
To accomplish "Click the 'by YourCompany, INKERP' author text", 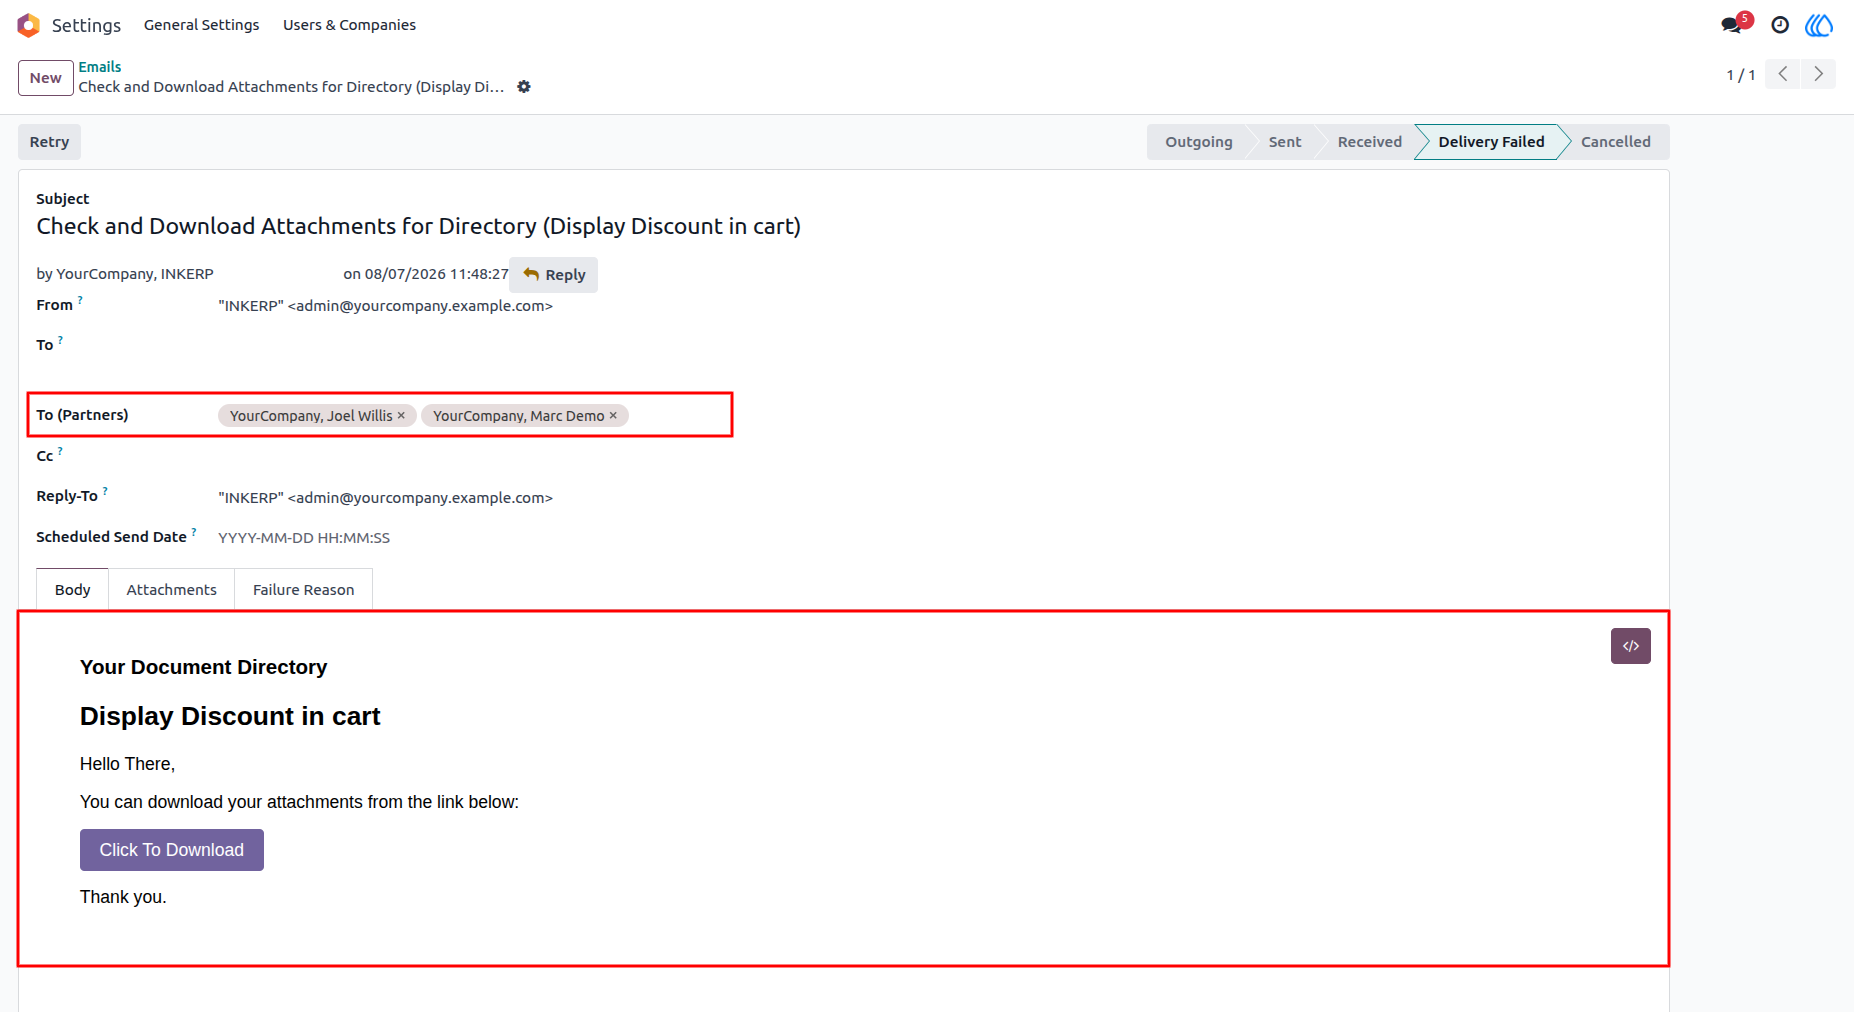I will [x=125, y=274].
